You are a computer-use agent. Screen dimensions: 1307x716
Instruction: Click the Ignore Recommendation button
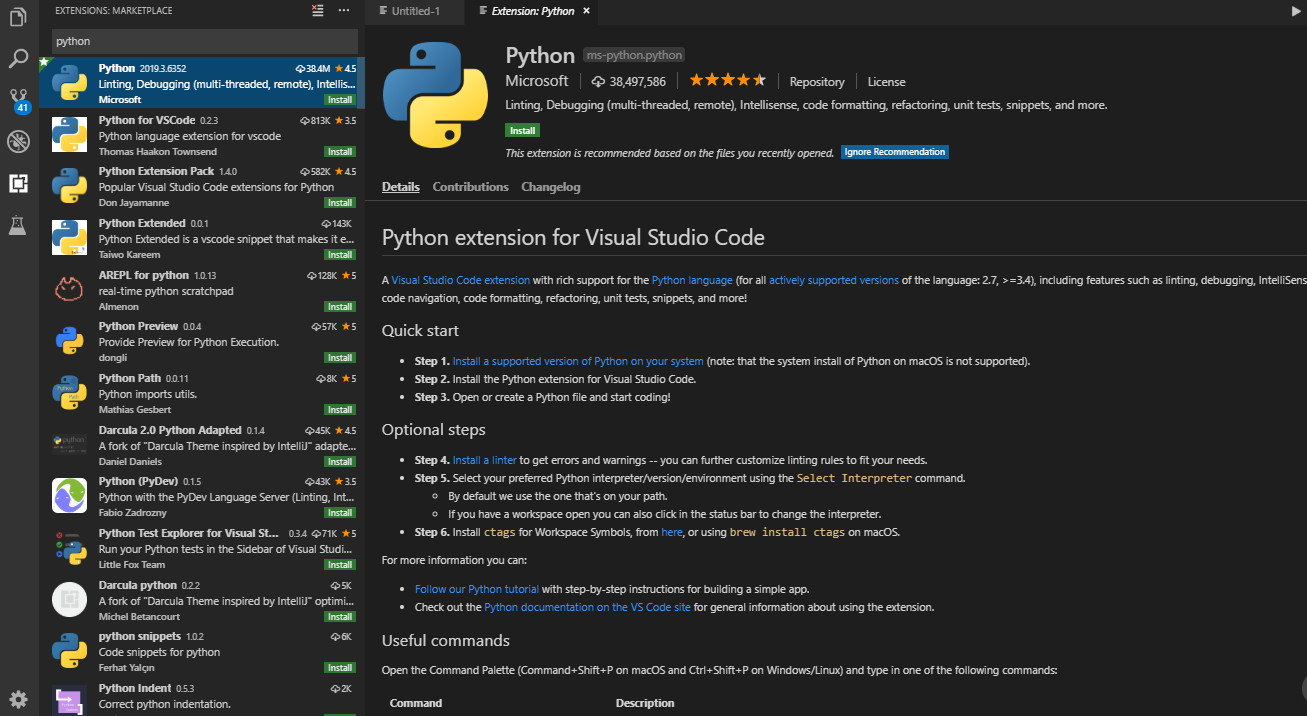click(894, 152)
